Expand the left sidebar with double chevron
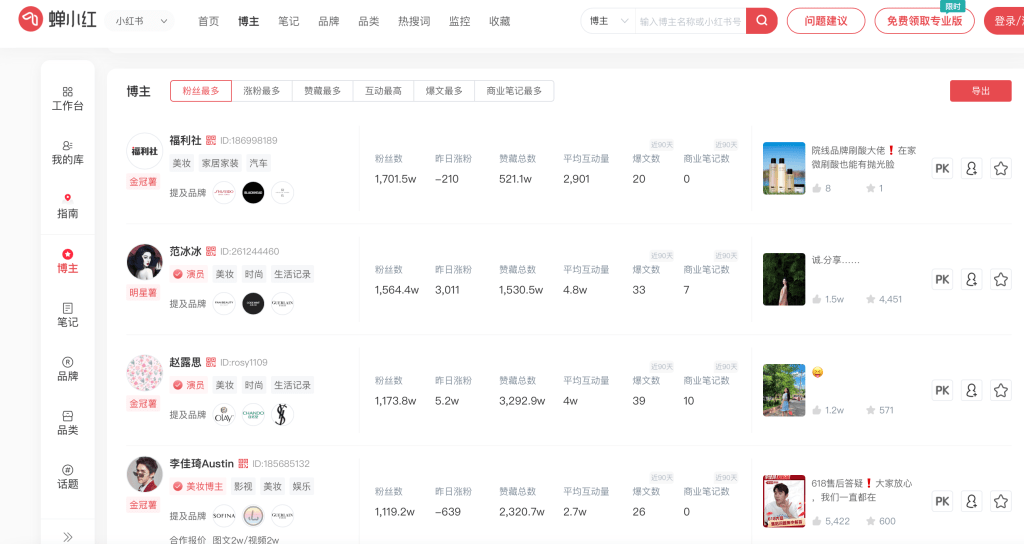The width and height of the screenshot is (1024, 544). [x=67, y=536]
